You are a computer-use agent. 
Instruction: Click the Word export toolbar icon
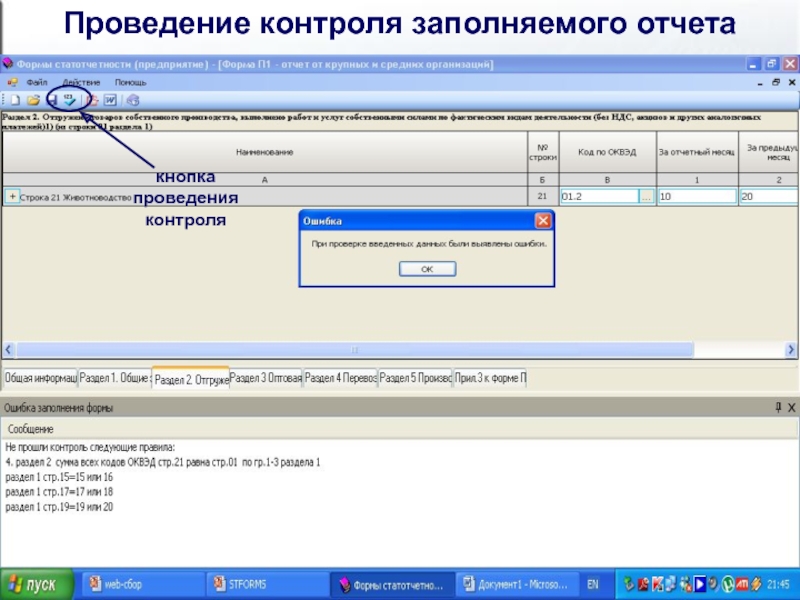(x=110, y=100)
